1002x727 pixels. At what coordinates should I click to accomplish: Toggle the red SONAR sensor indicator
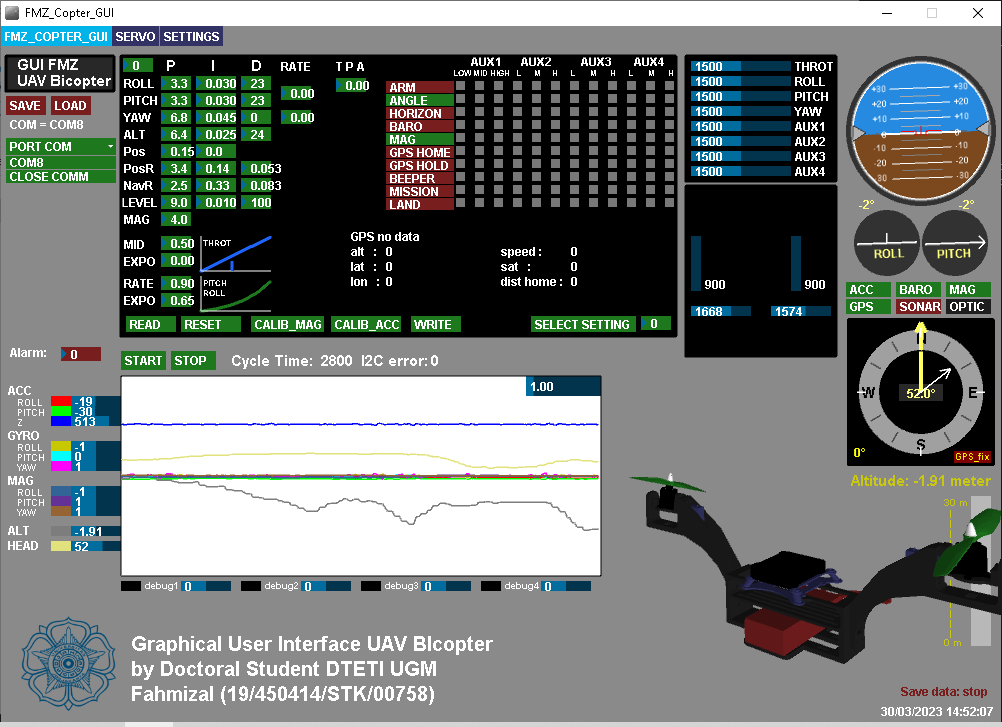(918, 307)
